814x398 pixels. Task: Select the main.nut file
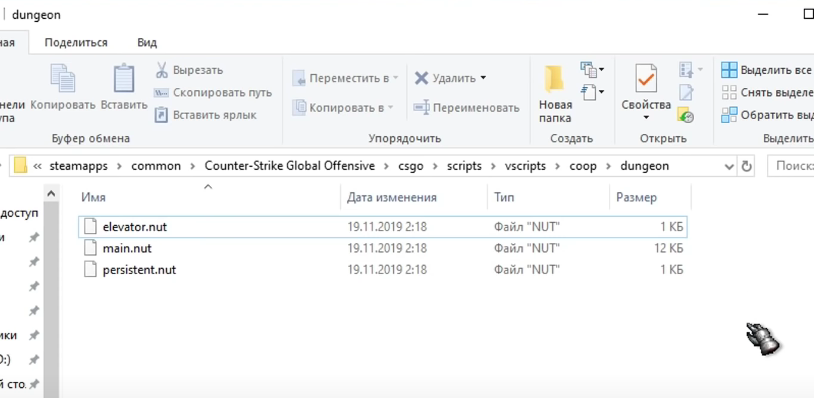[x=383, y=249]
